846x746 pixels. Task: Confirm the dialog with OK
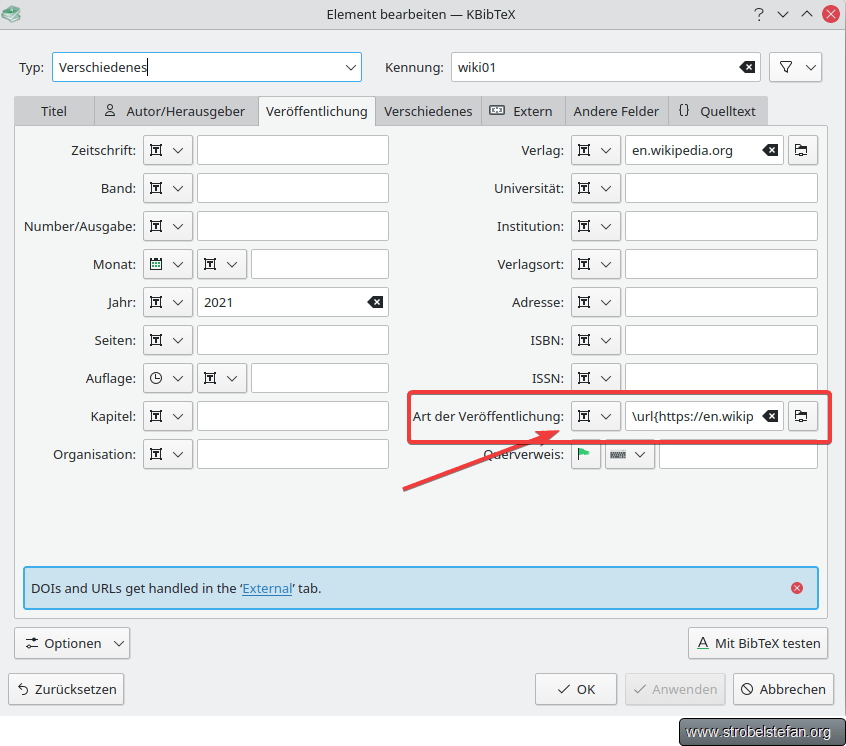(x=576, y=689)
